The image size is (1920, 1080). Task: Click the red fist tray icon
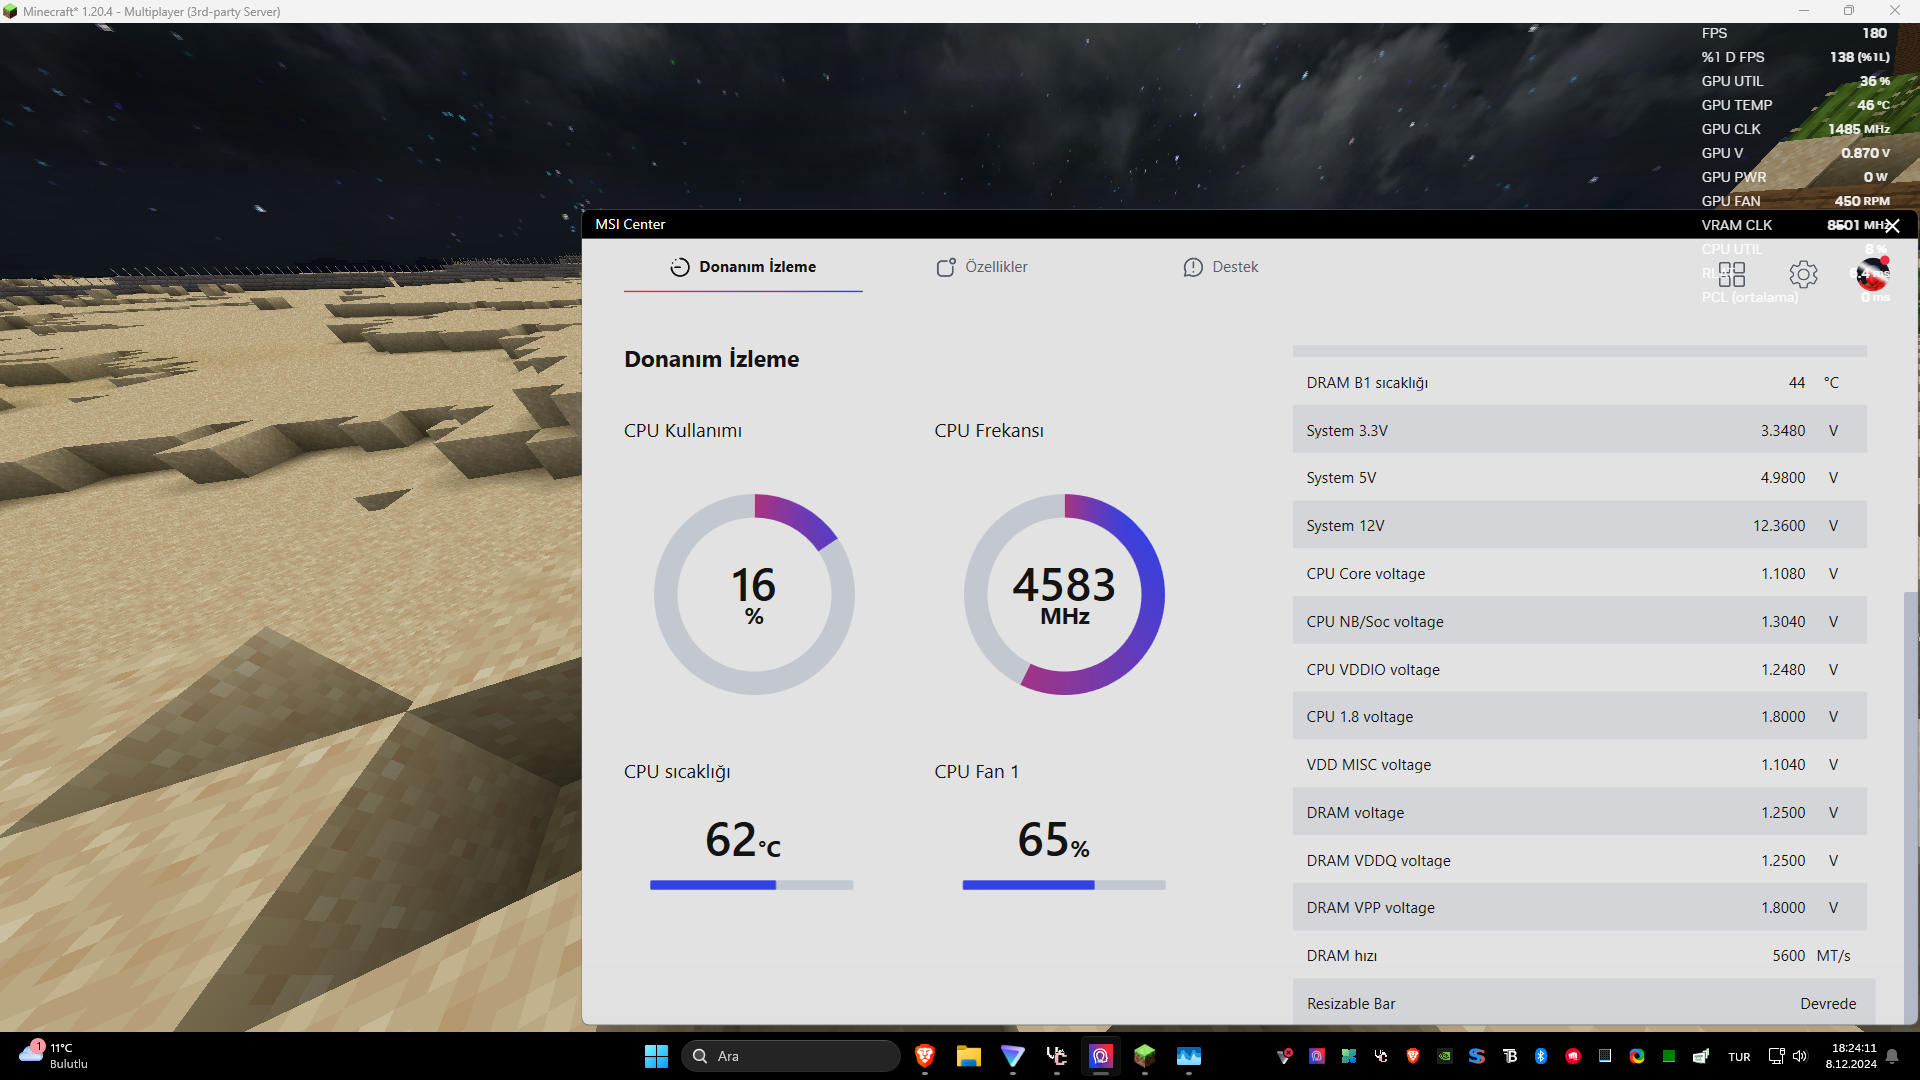point(1573,1056)
